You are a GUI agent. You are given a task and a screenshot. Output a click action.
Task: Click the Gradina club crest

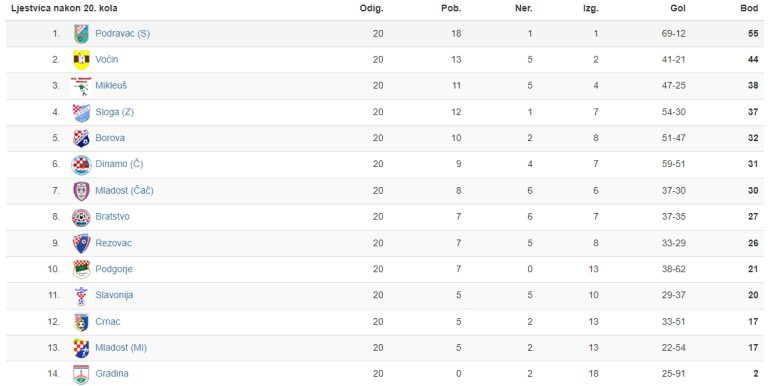point(81,374)
